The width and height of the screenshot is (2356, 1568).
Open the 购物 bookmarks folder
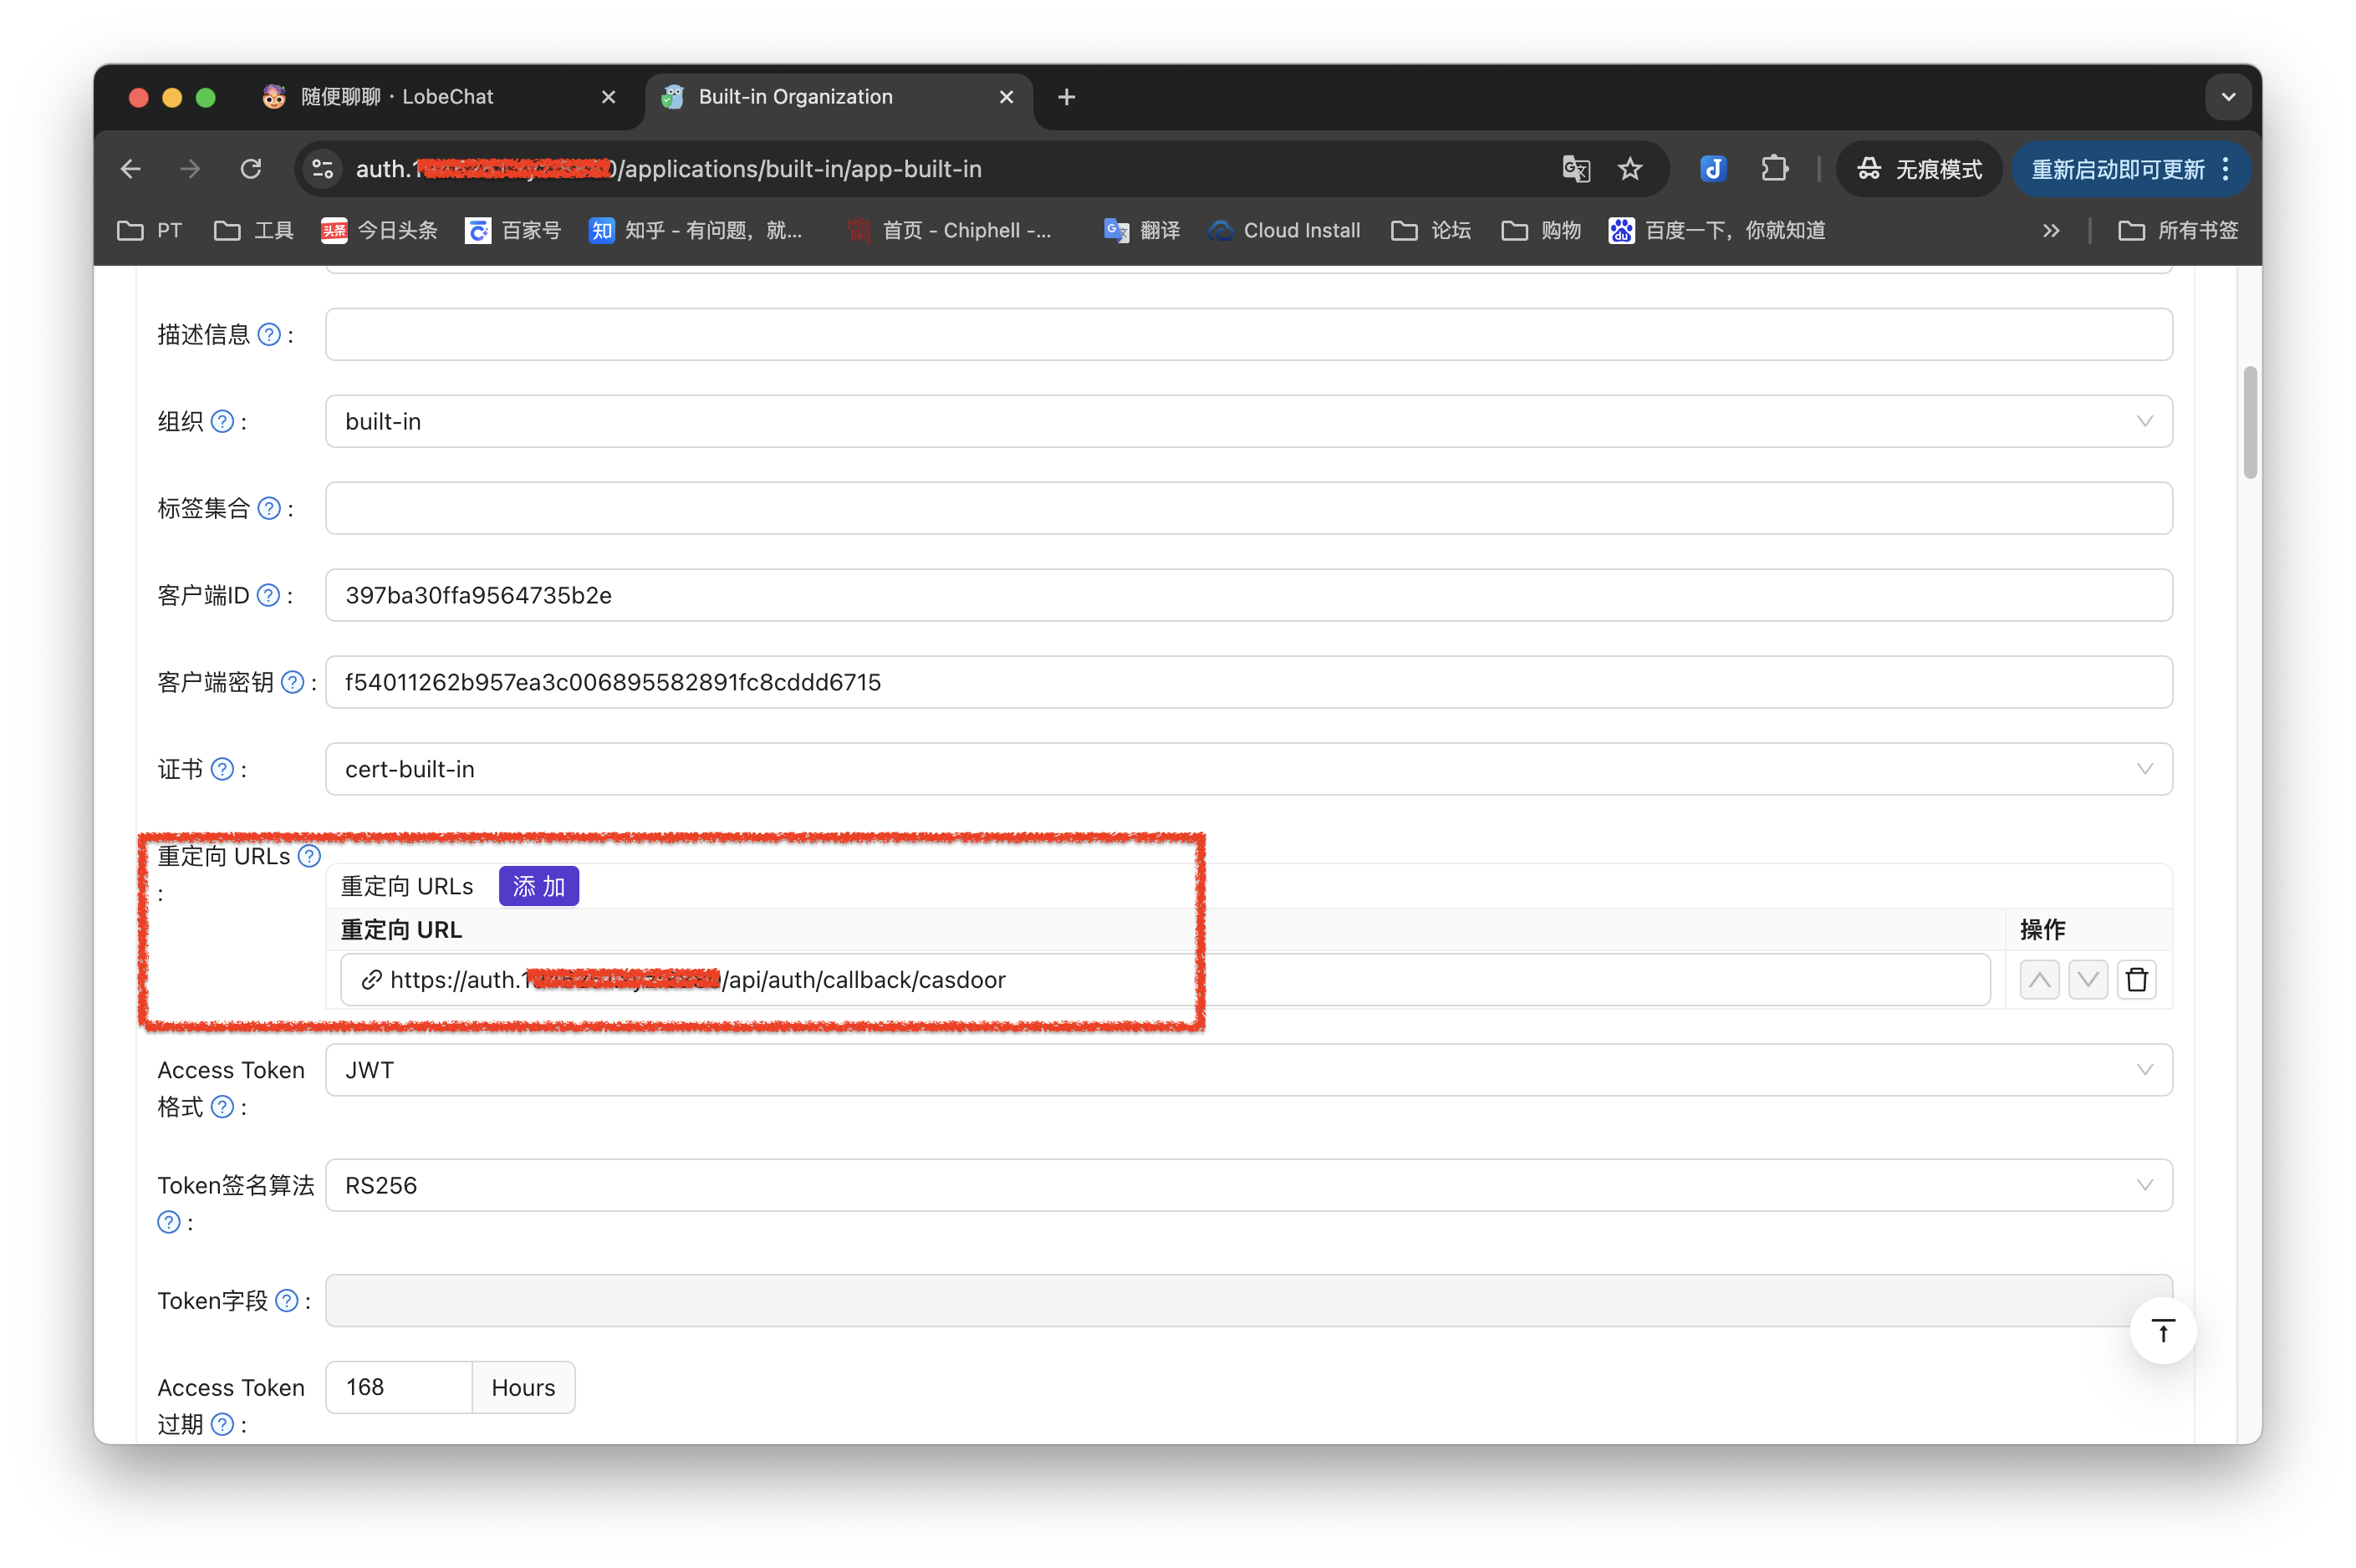[x=1541, y=231]
